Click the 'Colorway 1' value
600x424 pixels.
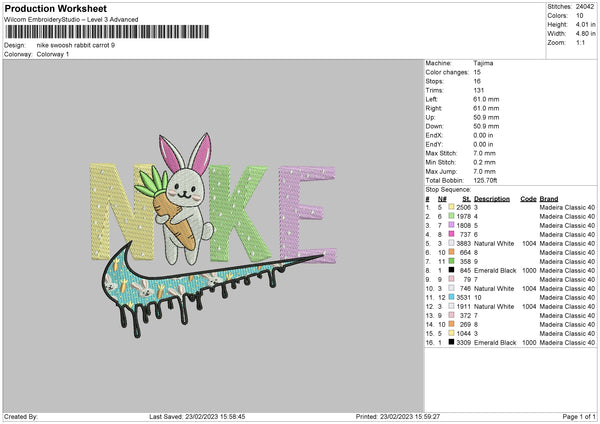pyautogui.click(x=53, y=54)
